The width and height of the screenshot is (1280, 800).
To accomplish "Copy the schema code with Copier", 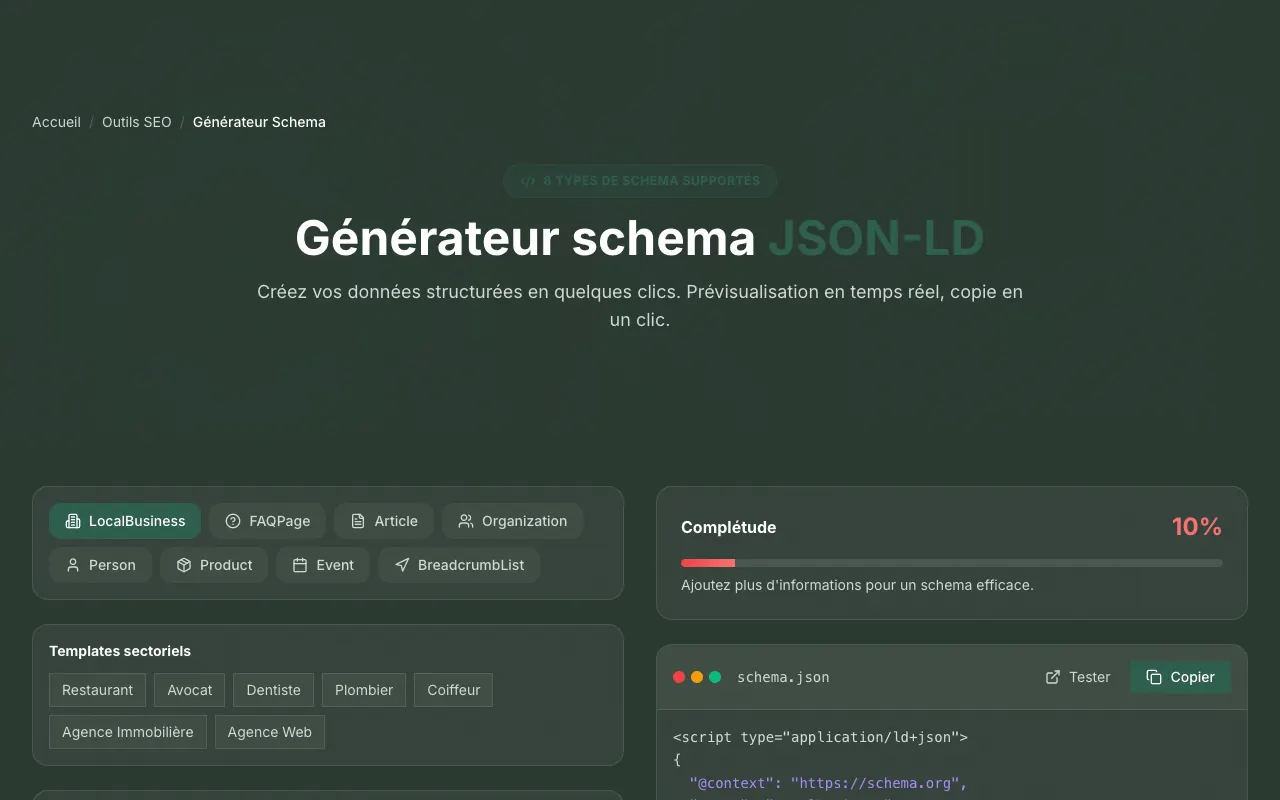I will click(1181, 677).
